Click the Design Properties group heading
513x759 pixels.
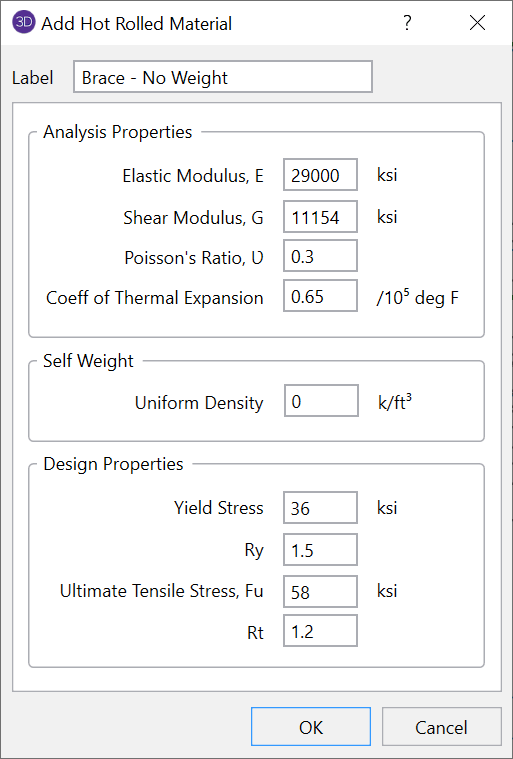pos(113,464)
